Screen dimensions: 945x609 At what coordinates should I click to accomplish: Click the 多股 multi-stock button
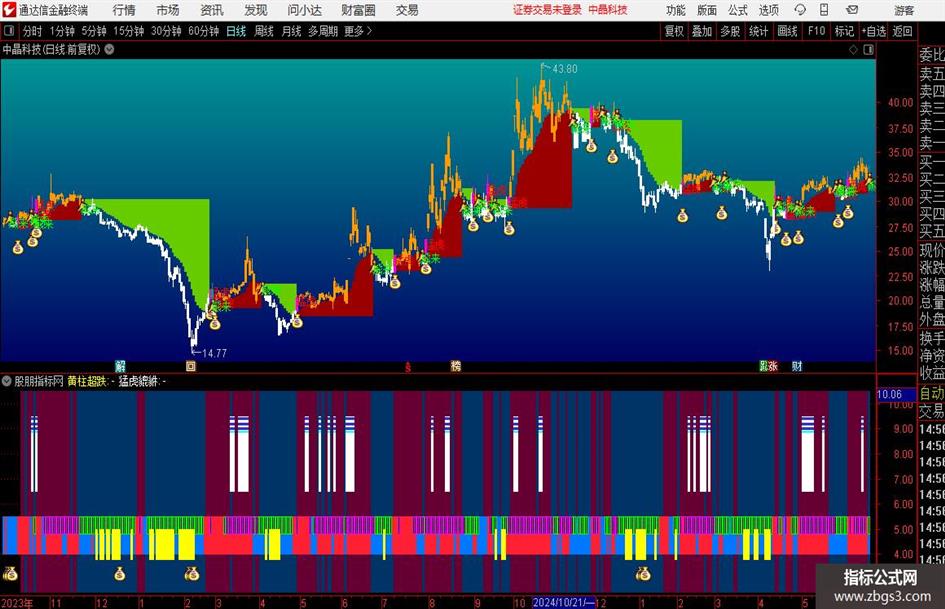730,31
